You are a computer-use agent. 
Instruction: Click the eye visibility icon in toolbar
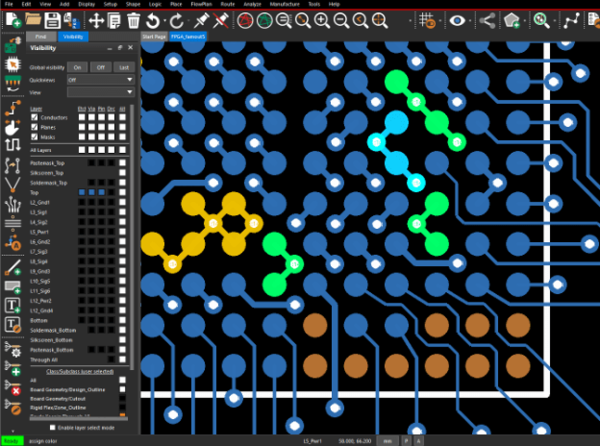click(x=457, y=20)
